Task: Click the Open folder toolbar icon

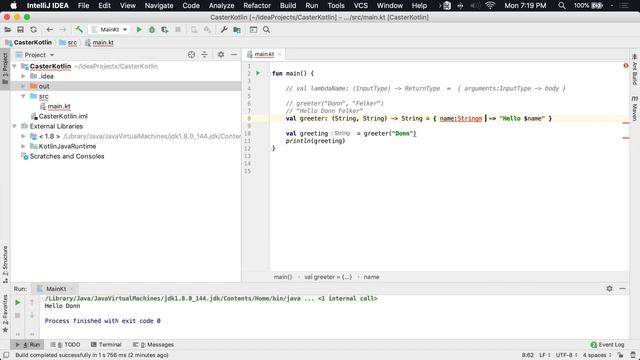Action: [7, 29]
